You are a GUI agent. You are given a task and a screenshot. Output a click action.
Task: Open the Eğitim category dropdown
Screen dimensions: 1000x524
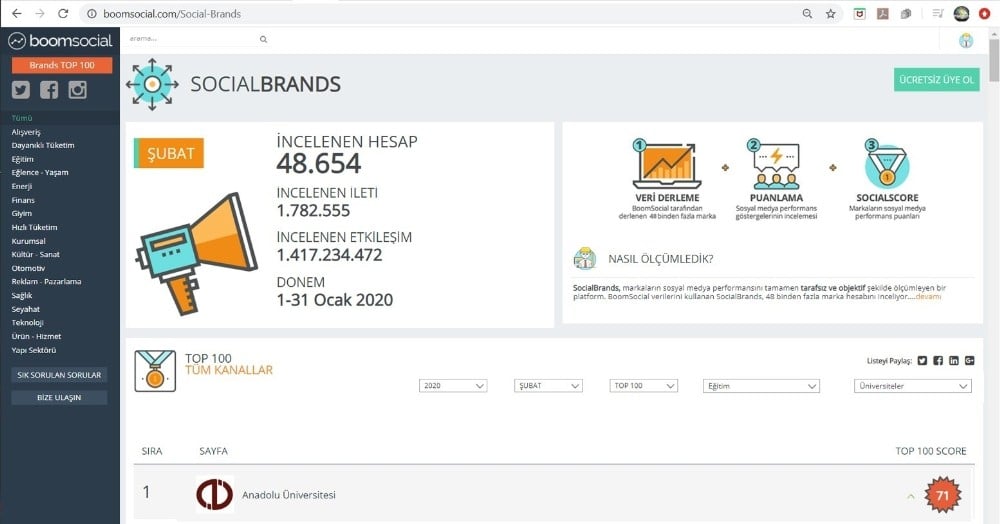[x=760, y=386]
